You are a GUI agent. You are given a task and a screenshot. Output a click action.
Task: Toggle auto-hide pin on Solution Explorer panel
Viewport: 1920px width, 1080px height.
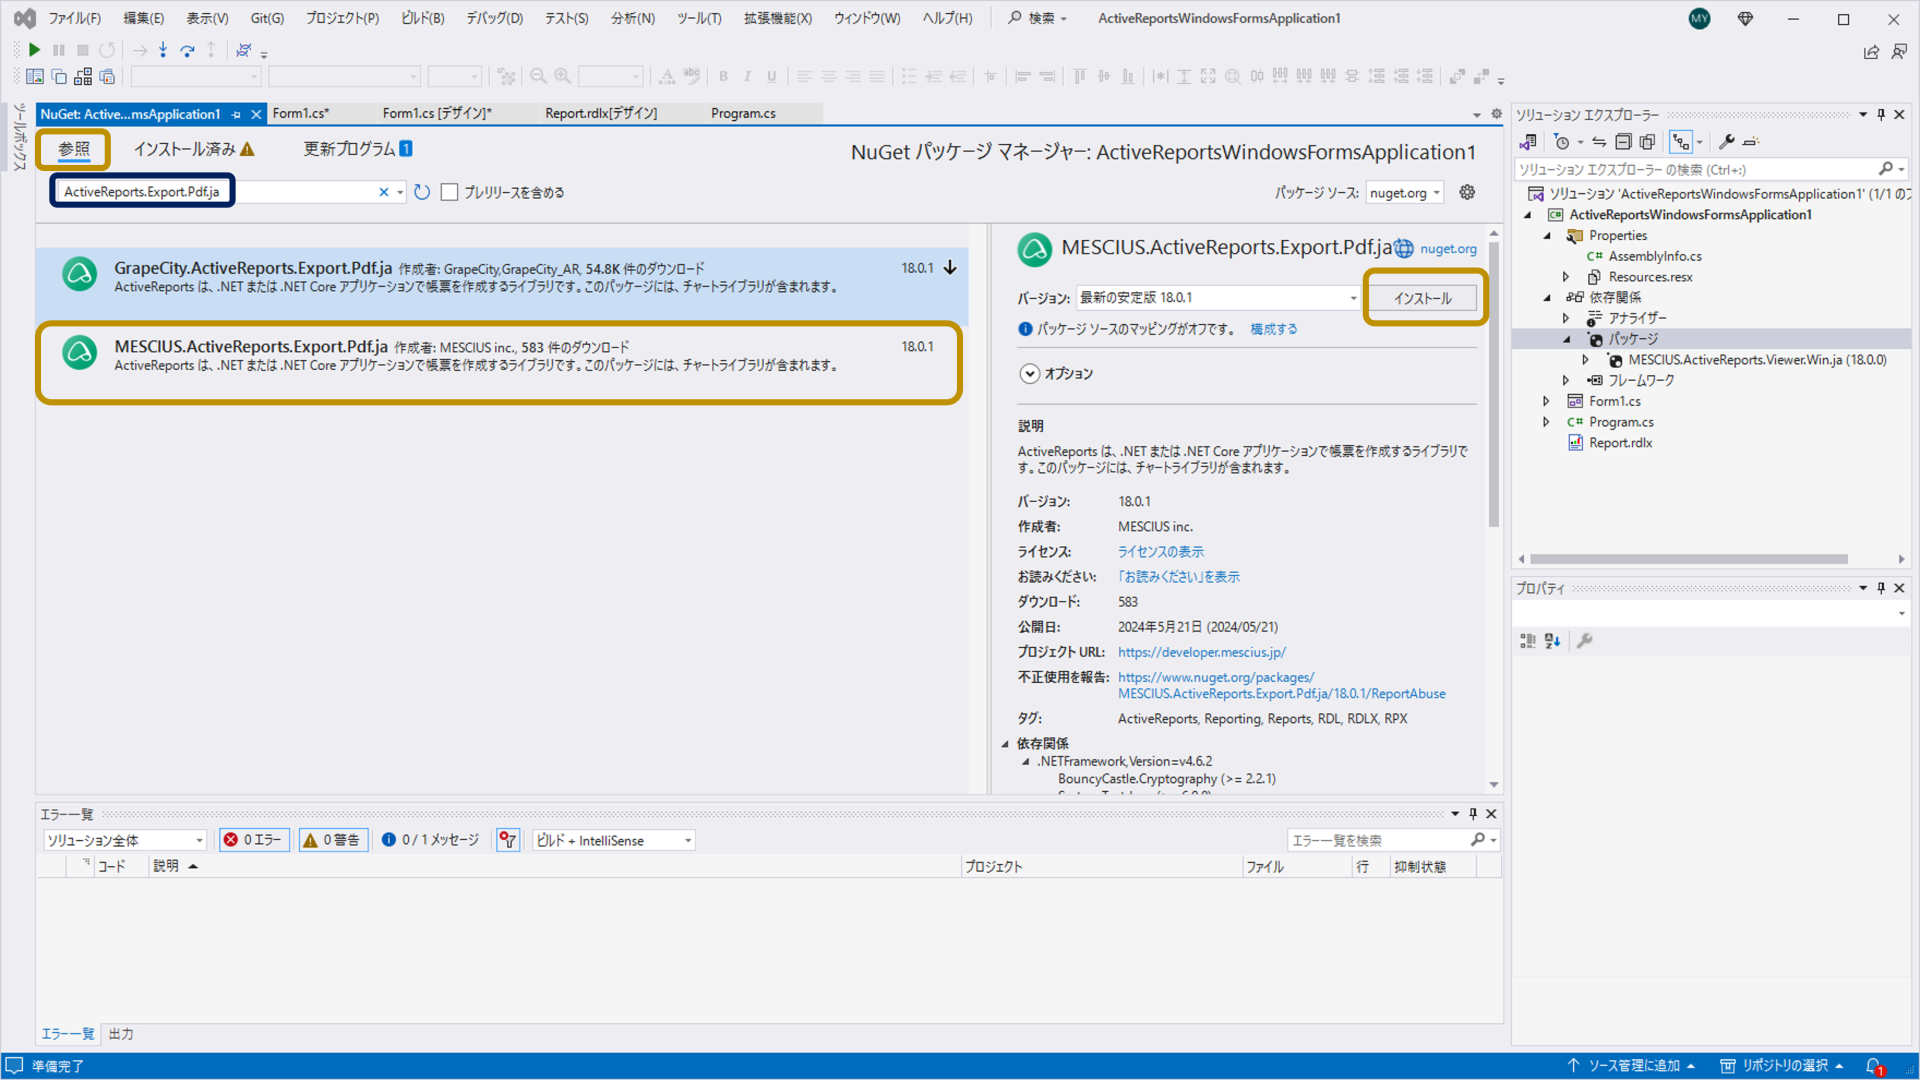pyautogui.click(x=1881, y=115)
